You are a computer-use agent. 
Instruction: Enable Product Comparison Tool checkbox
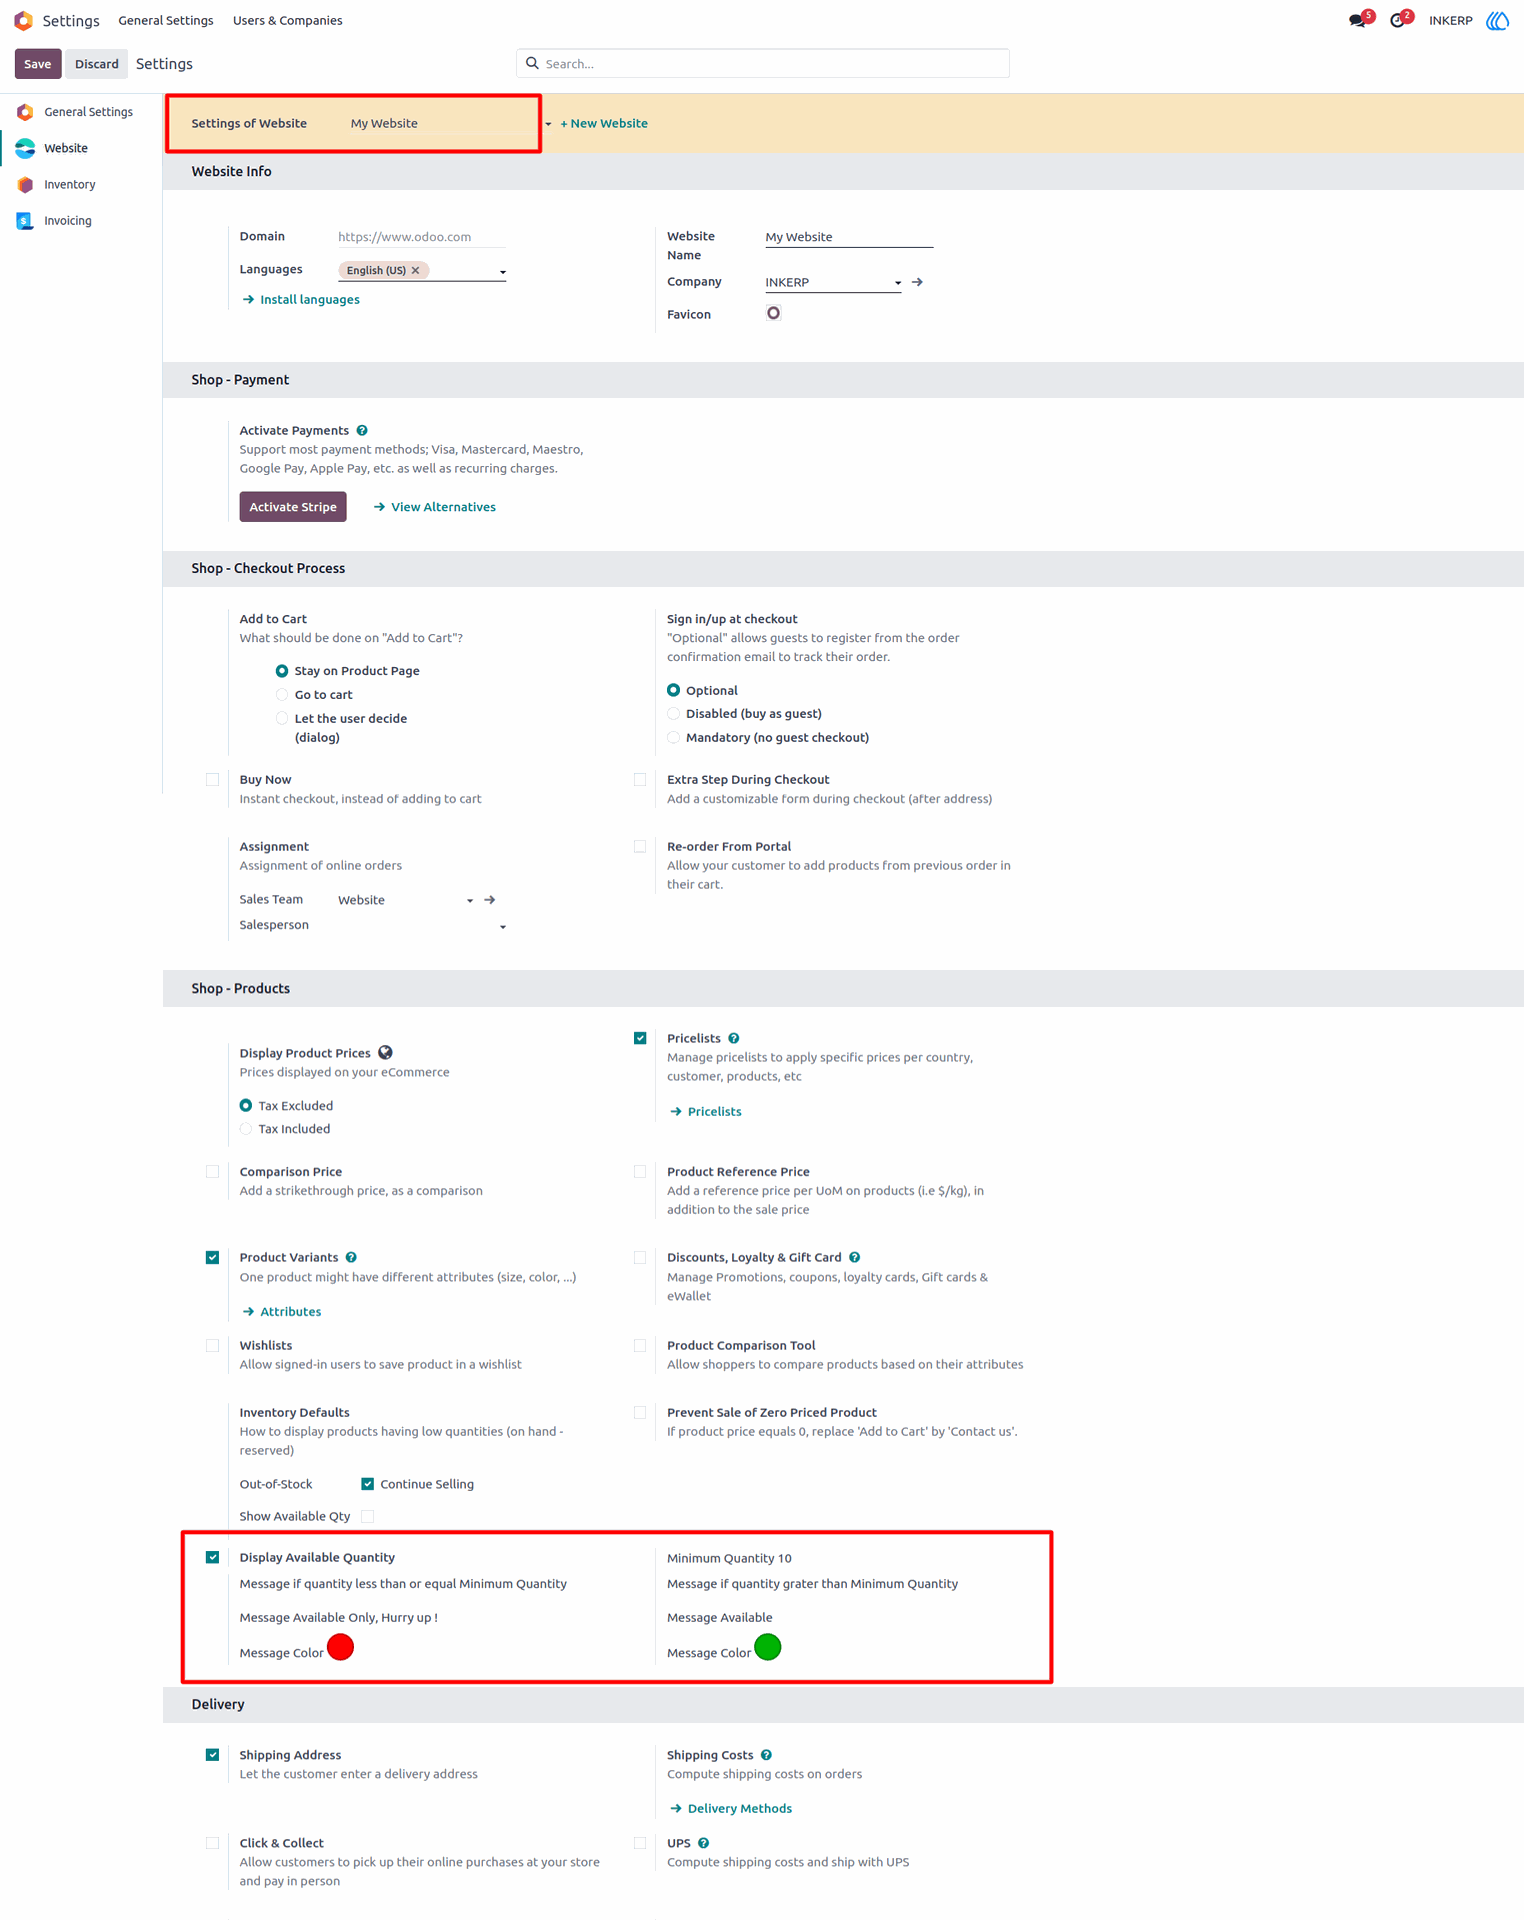coord(640,1346)
